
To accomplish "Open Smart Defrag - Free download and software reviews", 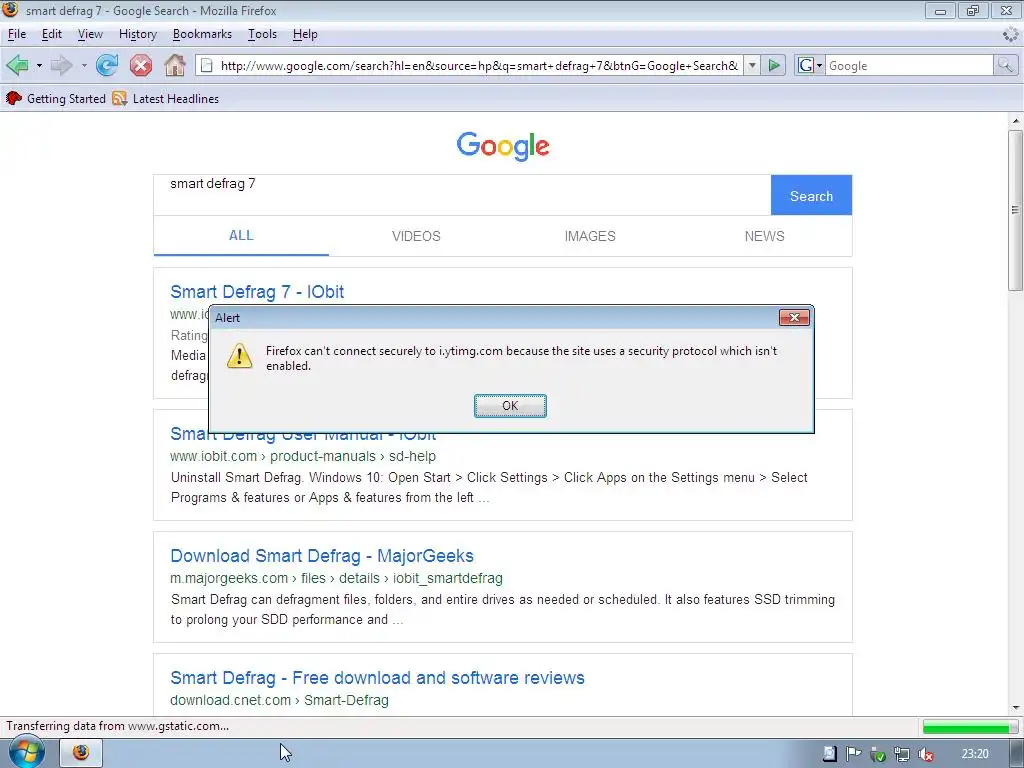I will pyautogui.click(x=377, y=678).
